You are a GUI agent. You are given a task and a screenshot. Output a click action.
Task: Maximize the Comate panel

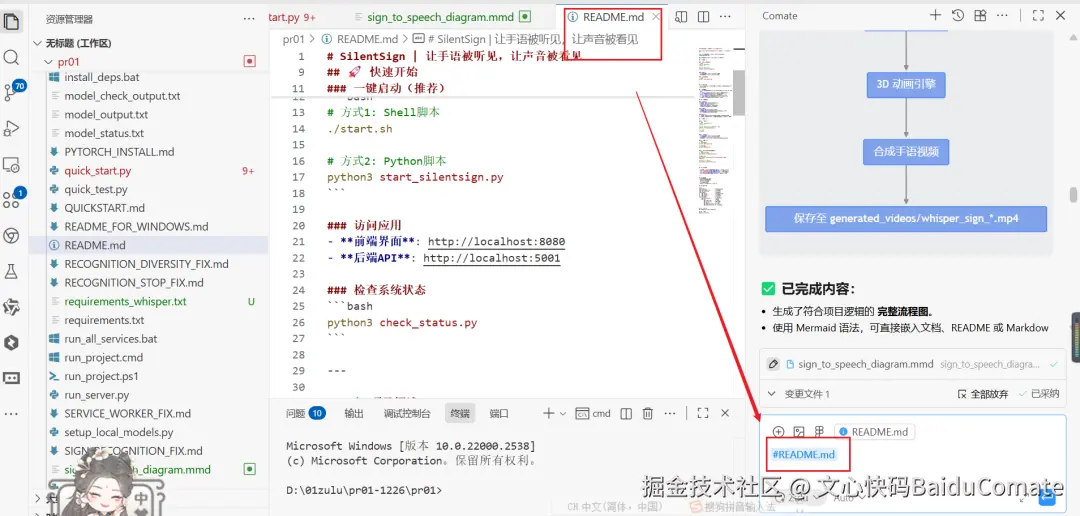coord(1038,15)
